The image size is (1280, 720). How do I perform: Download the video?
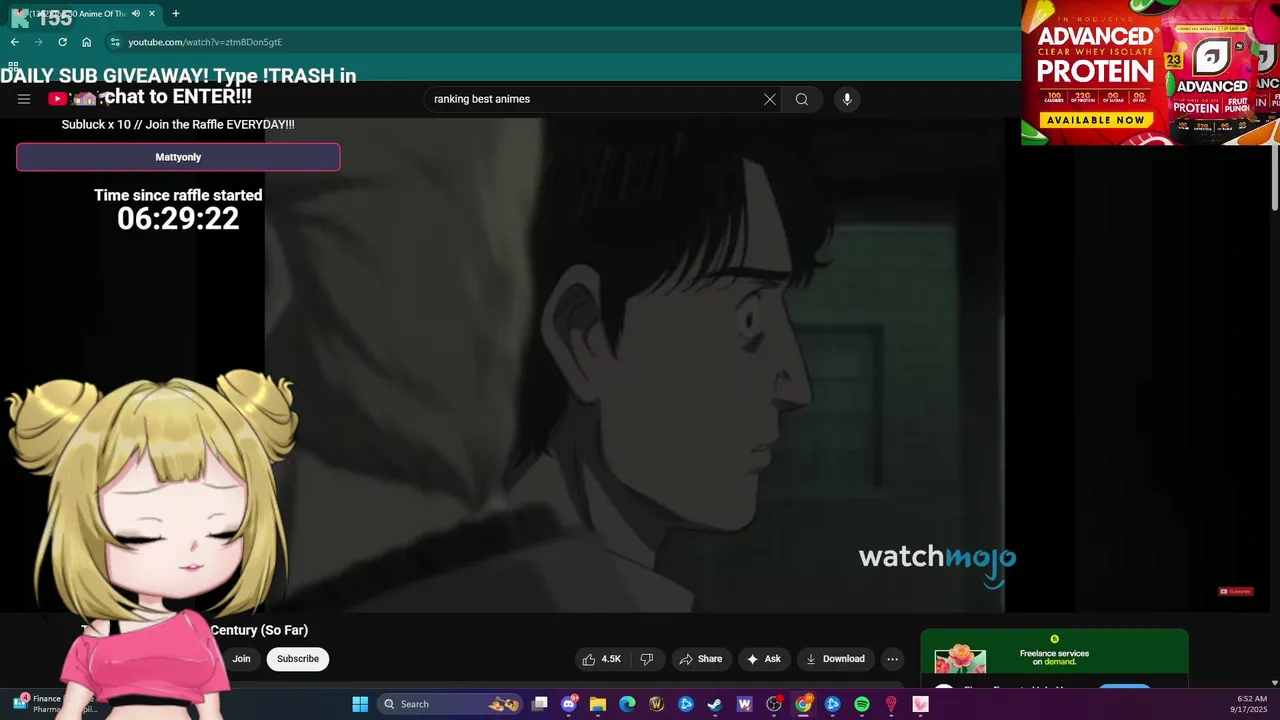pyautogui.click(x=835, y=659)
